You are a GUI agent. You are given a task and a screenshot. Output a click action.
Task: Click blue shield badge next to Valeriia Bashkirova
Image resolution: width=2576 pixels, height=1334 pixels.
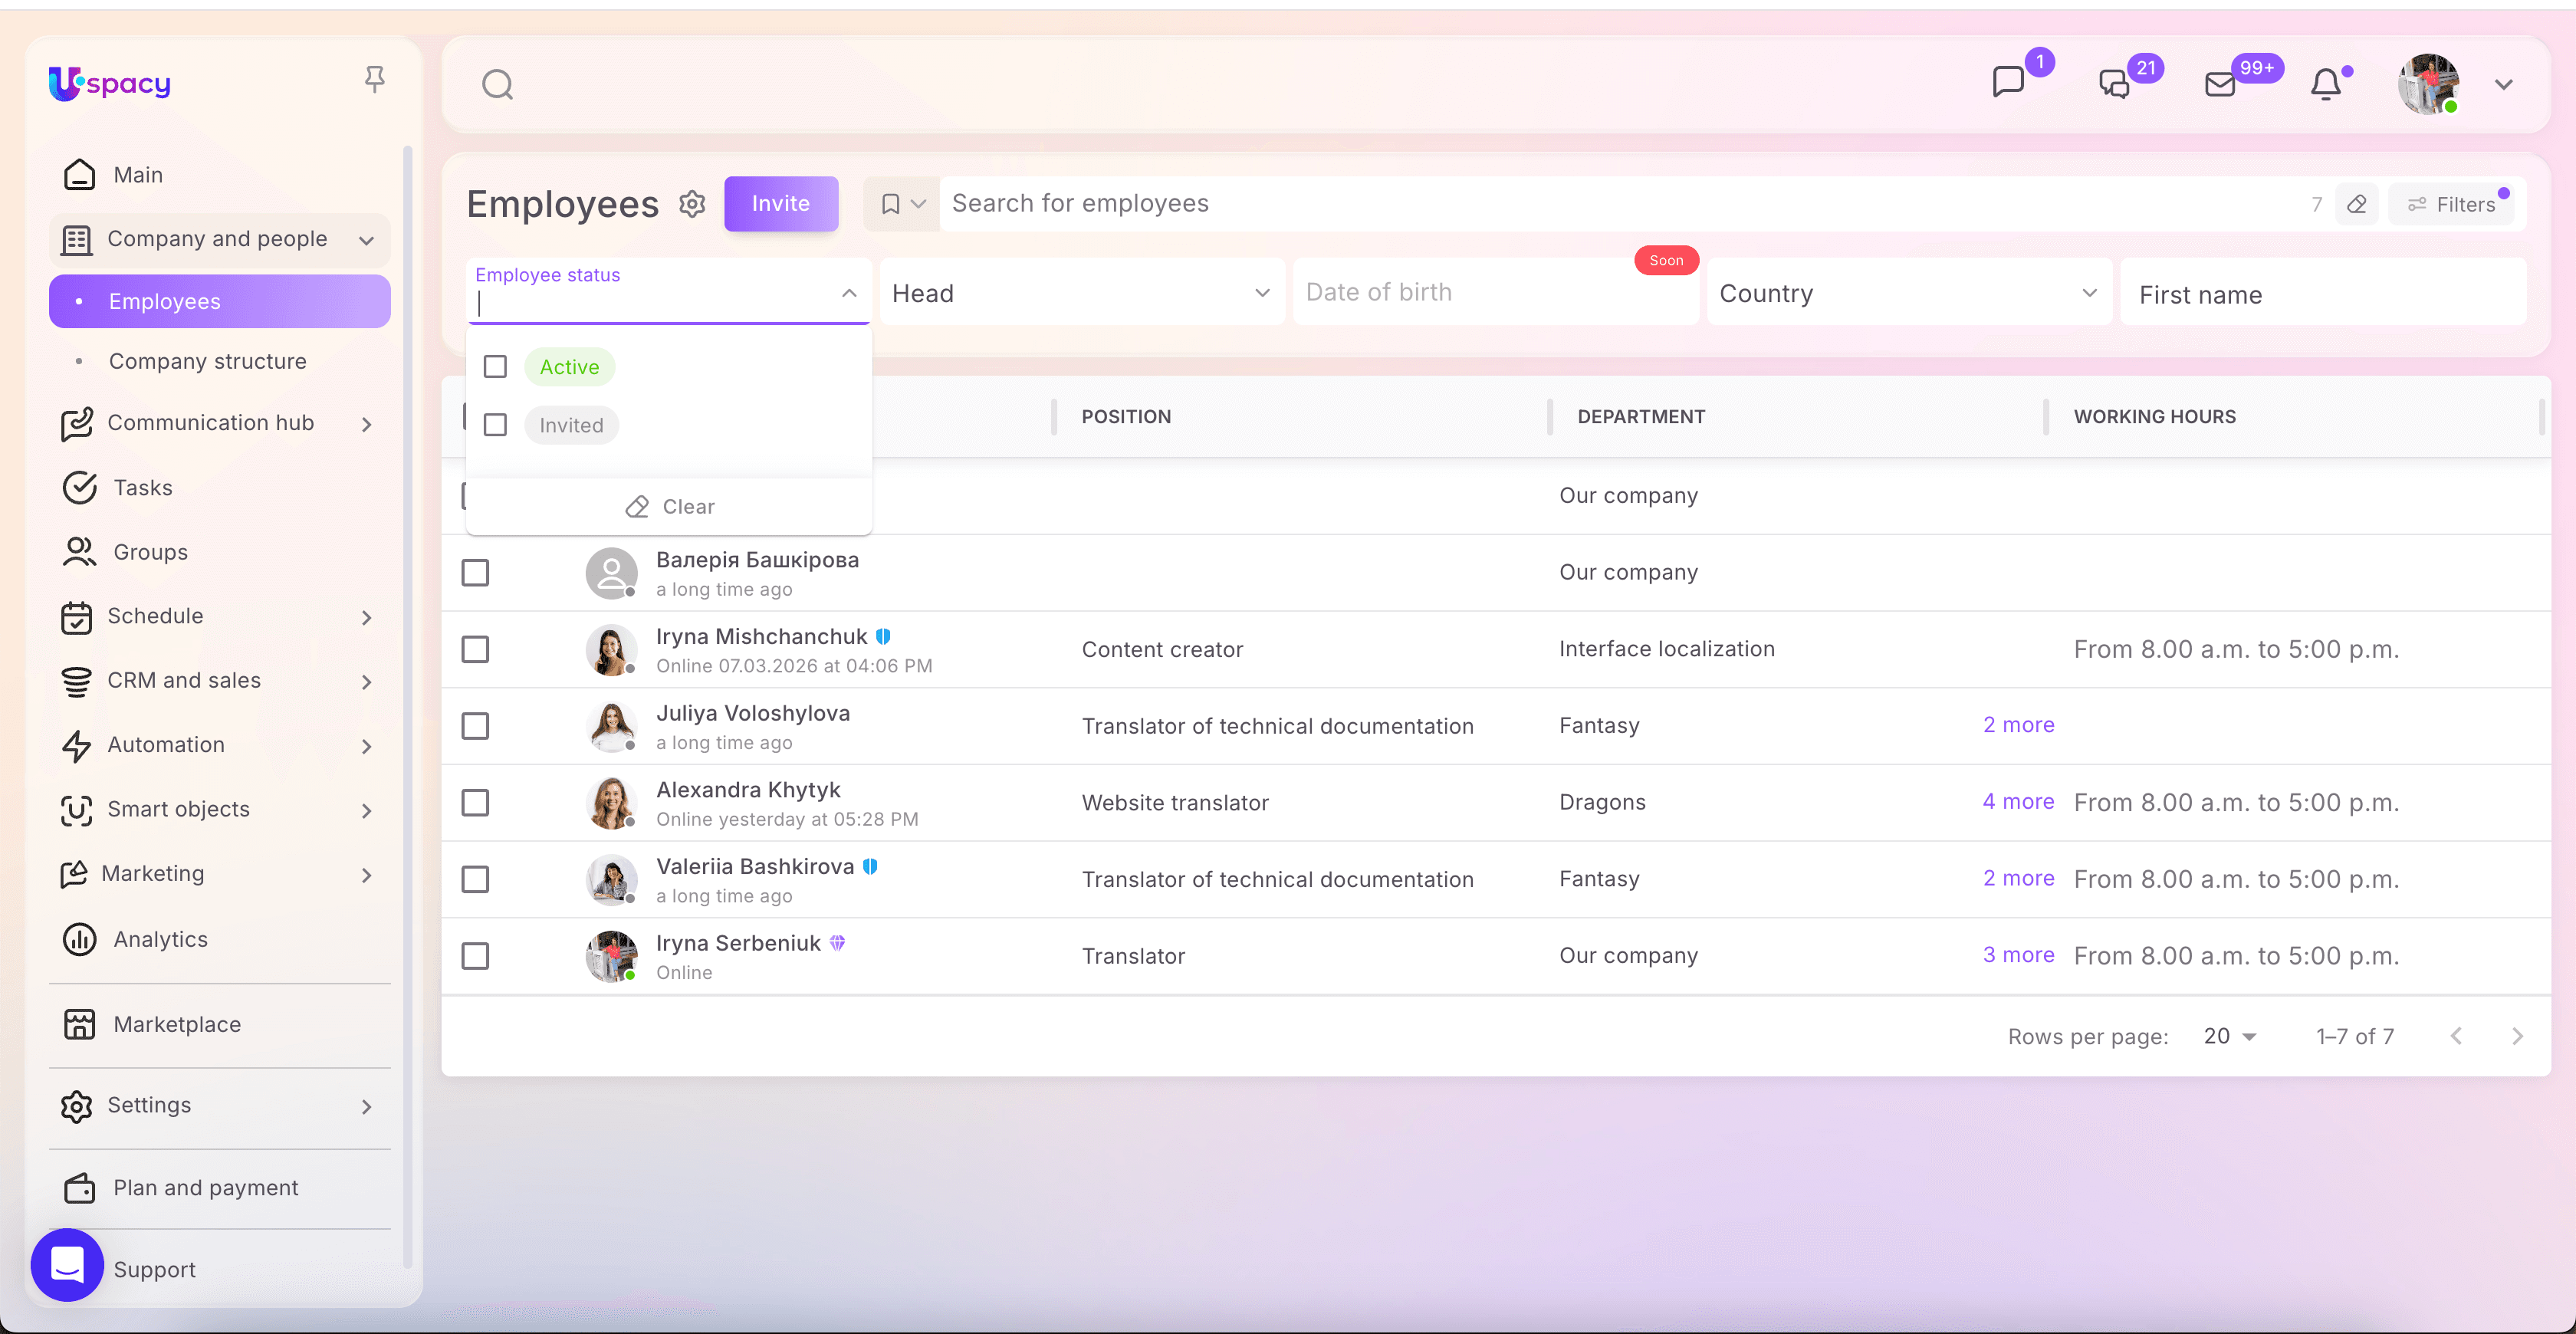click(x=870, y=866)
